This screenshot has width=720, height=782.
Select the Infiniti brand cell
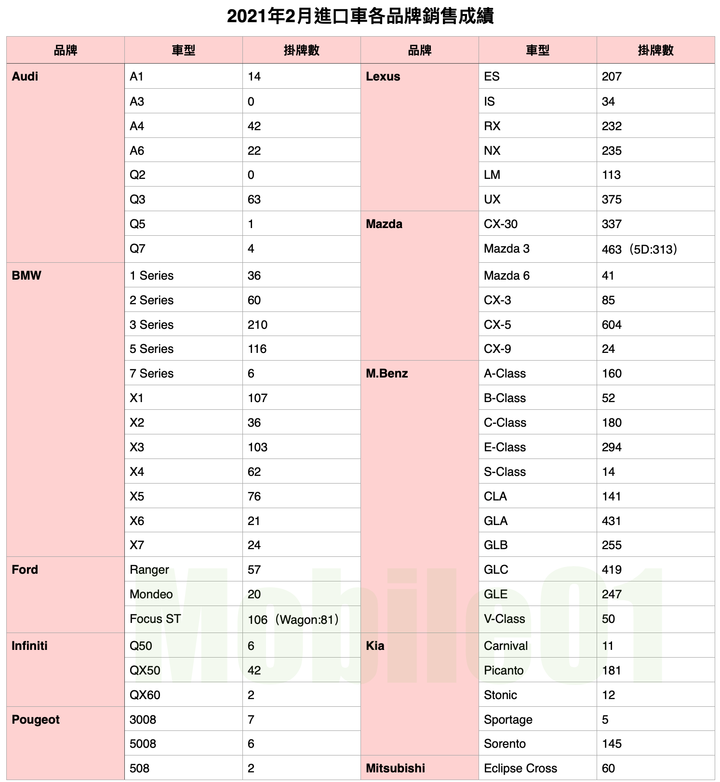tap(65, 670)
